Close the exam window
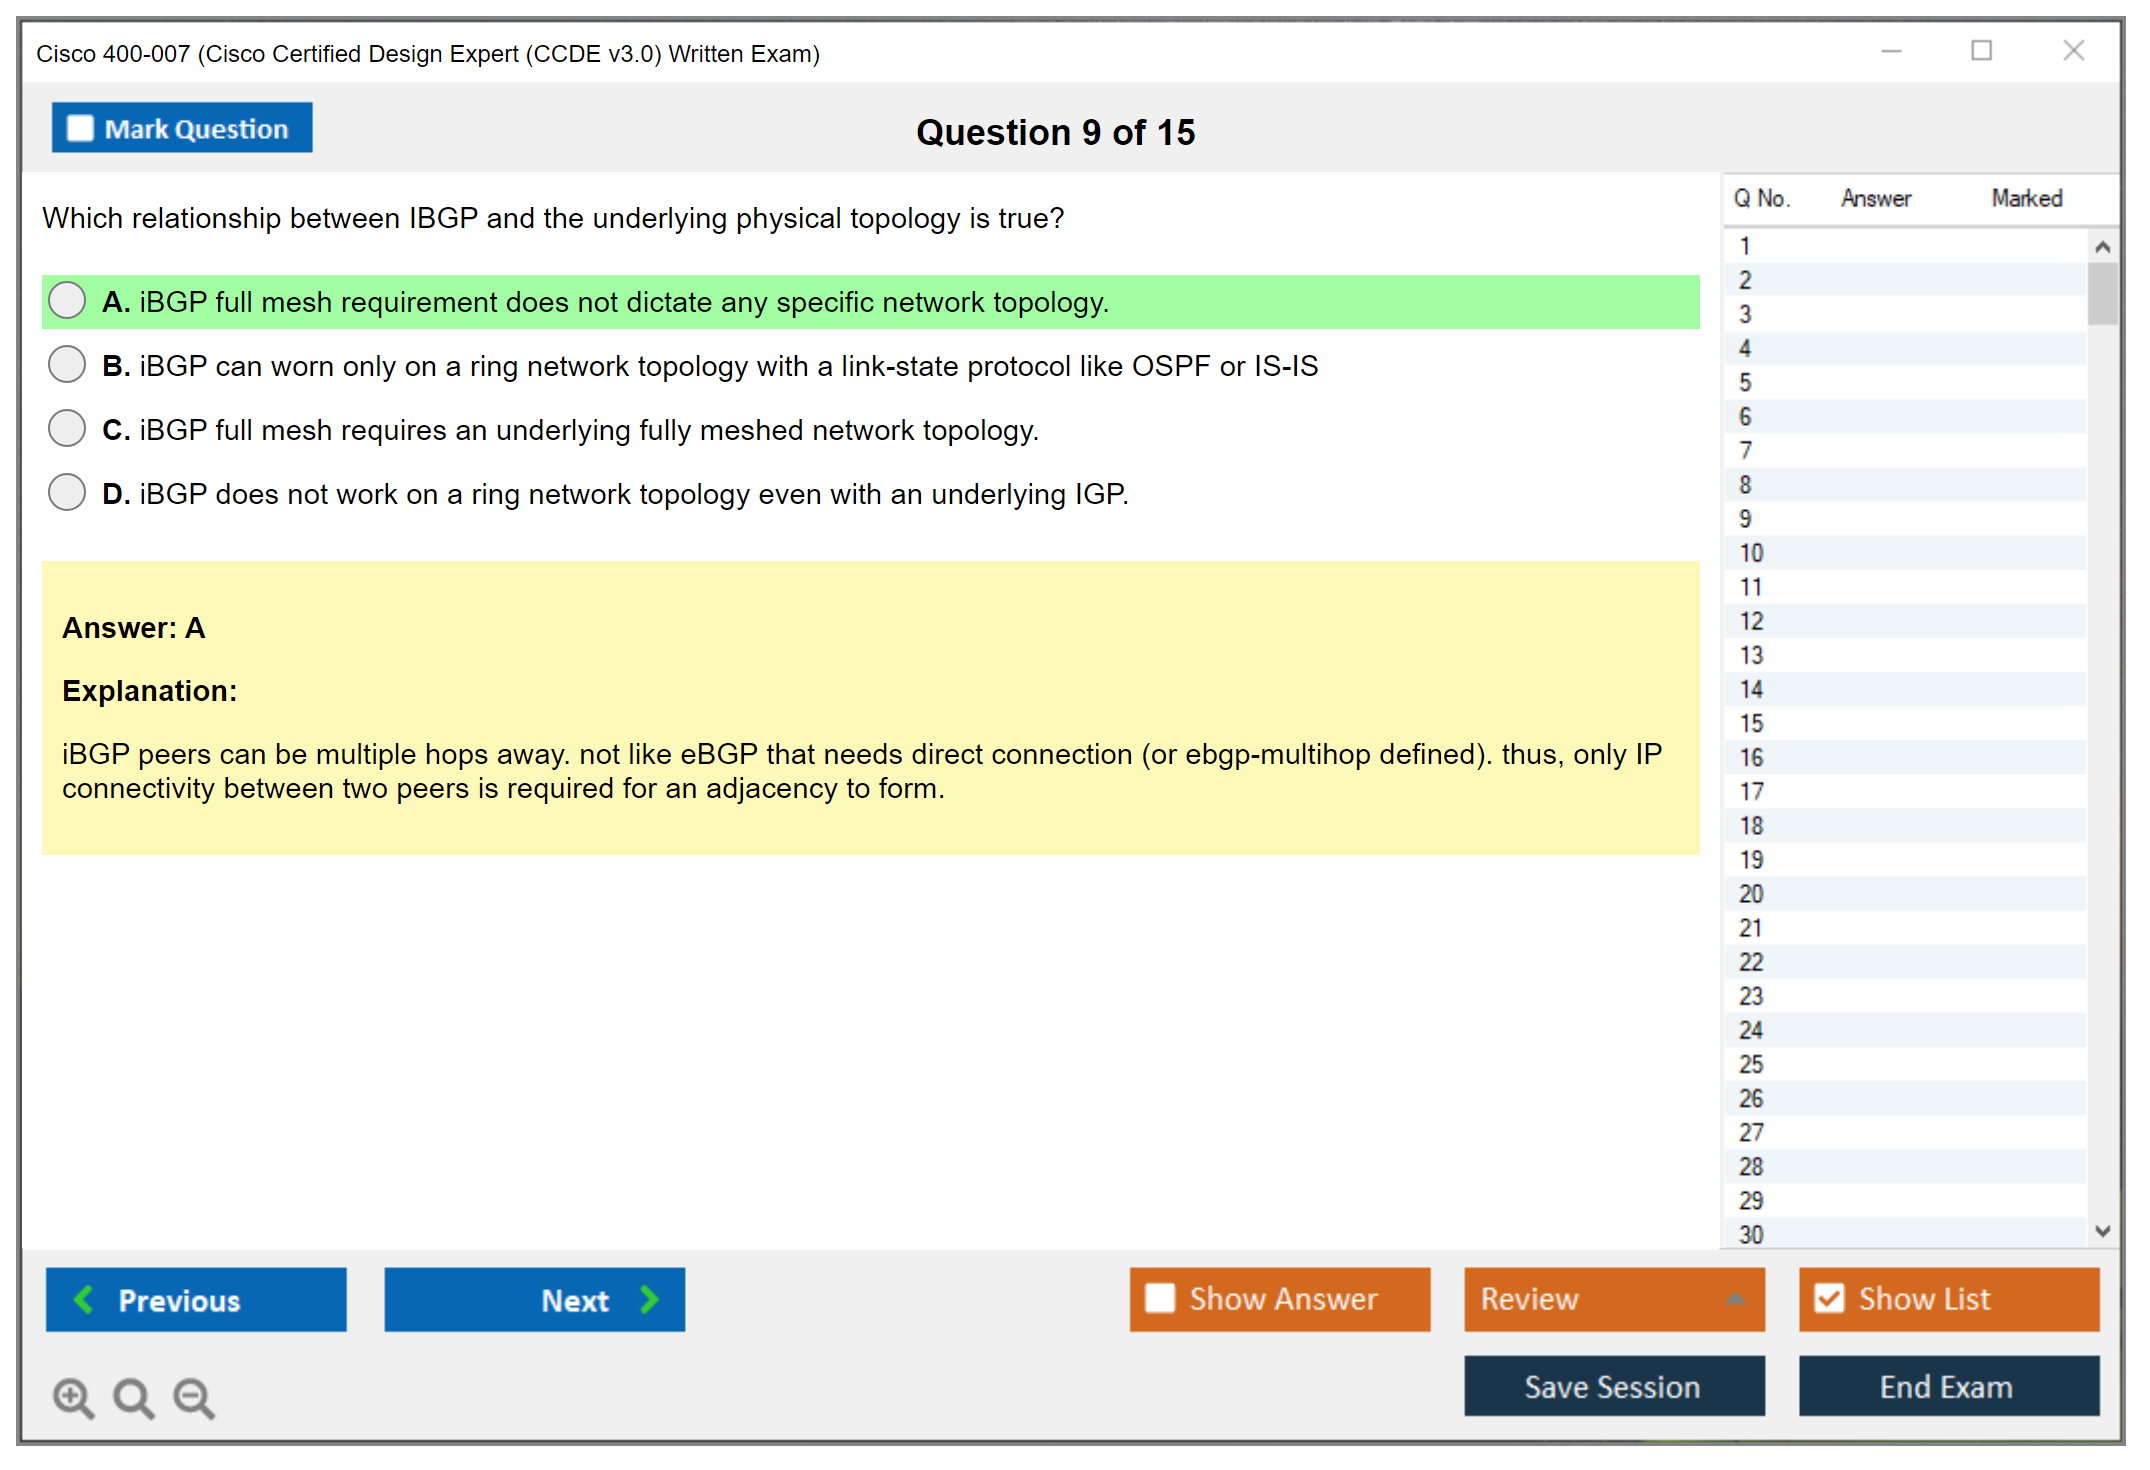The height and width of the screenshot is (1470, 2150). pos(2073,51)
